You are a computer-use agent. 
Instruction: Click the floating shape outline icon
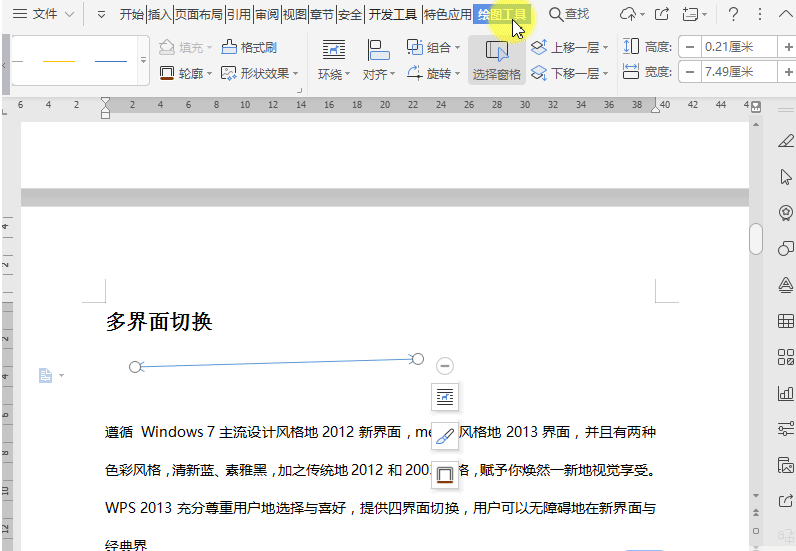coord(445,475)
